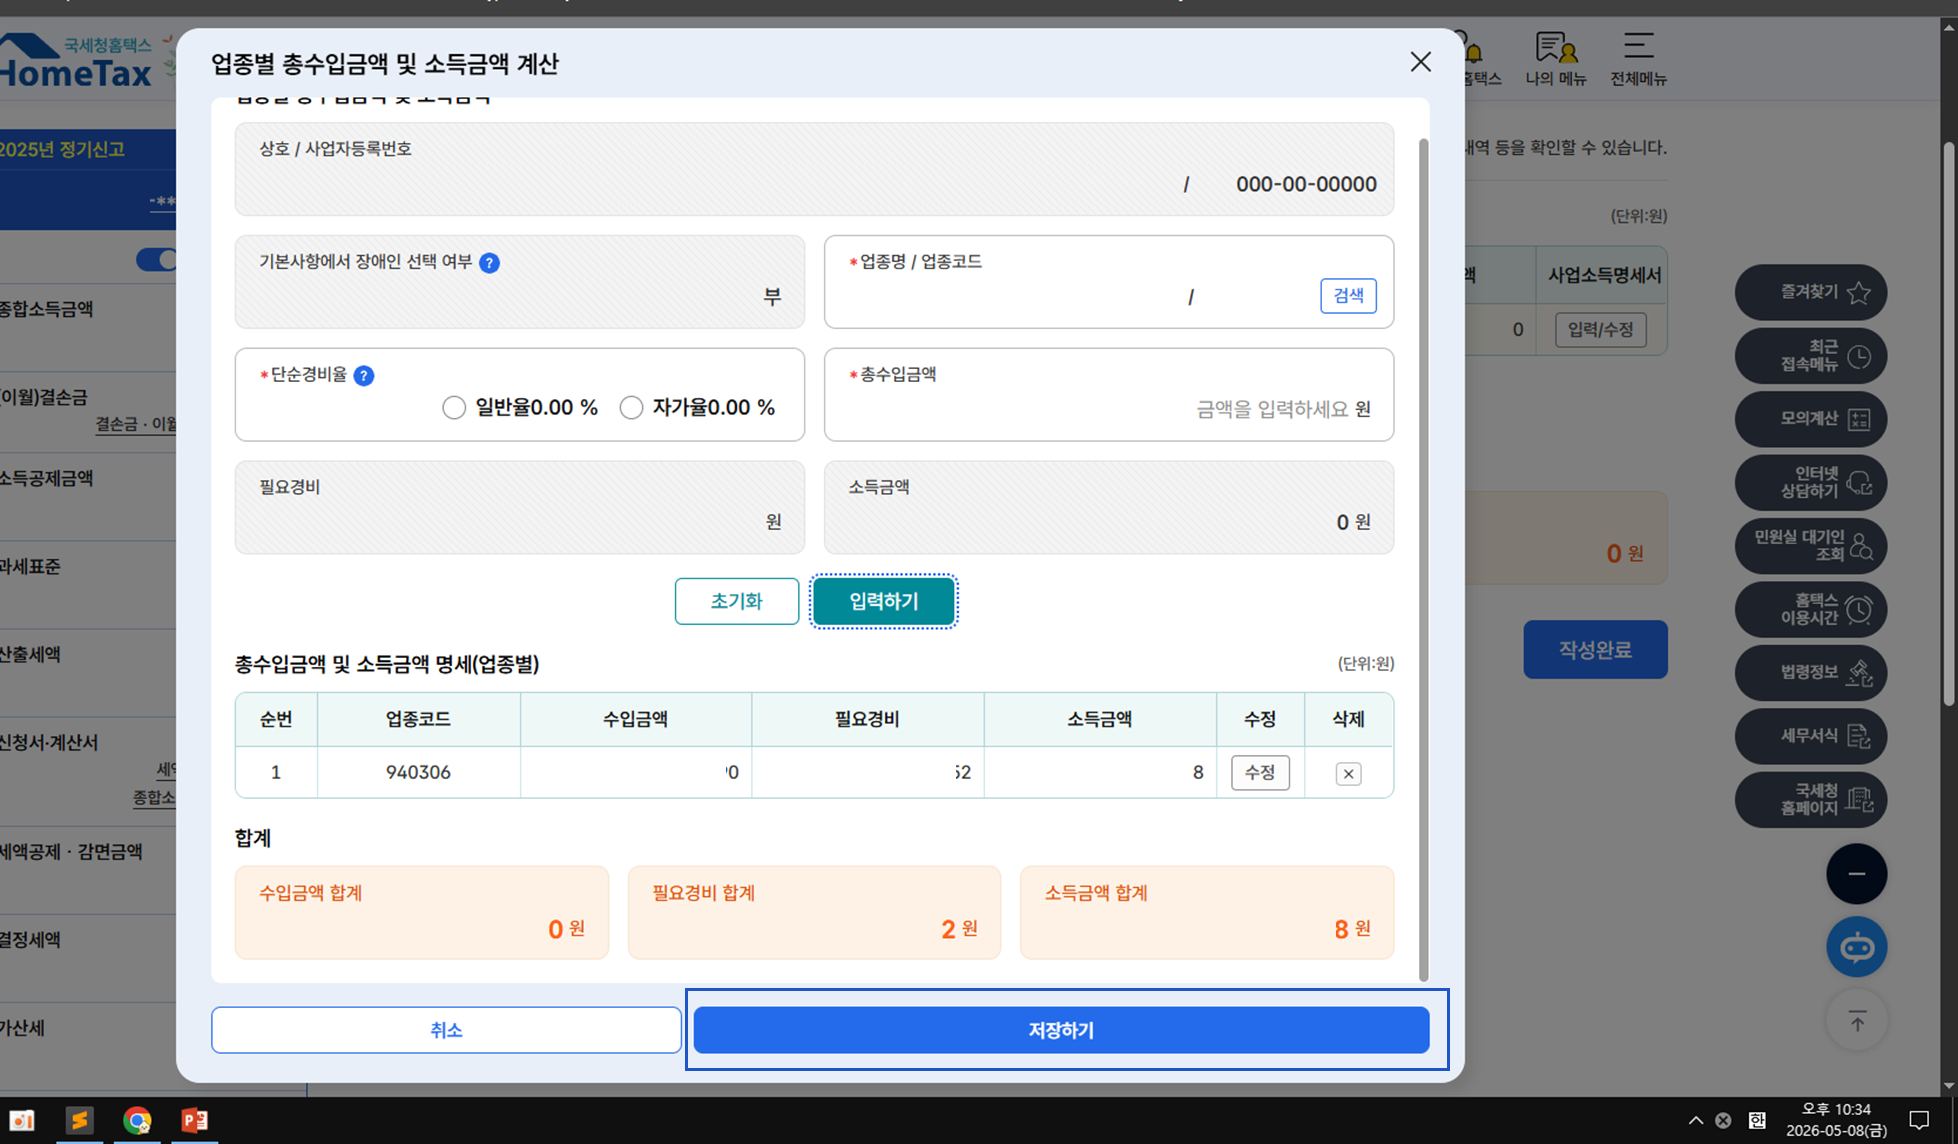This screenshot has width=1958, height=1144.
Task: Show hidden system tray icons
Action: tap(1696, 1120)
